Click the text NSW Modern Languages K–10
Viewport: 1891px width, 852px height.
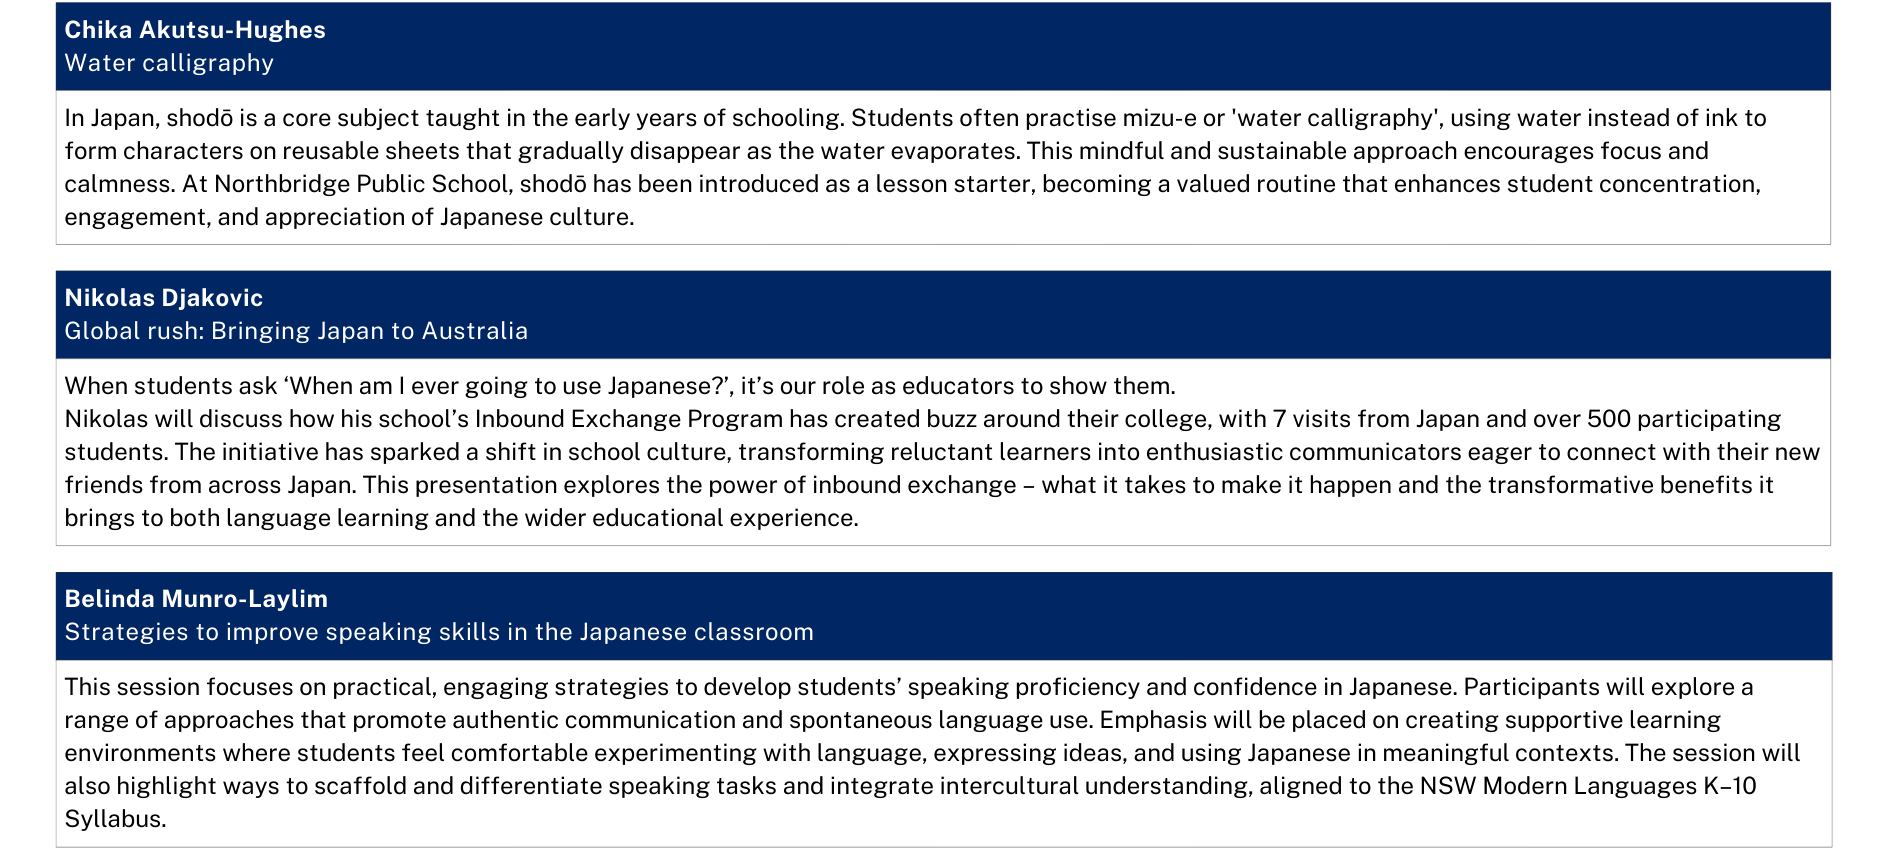(x=1588, y=786)
